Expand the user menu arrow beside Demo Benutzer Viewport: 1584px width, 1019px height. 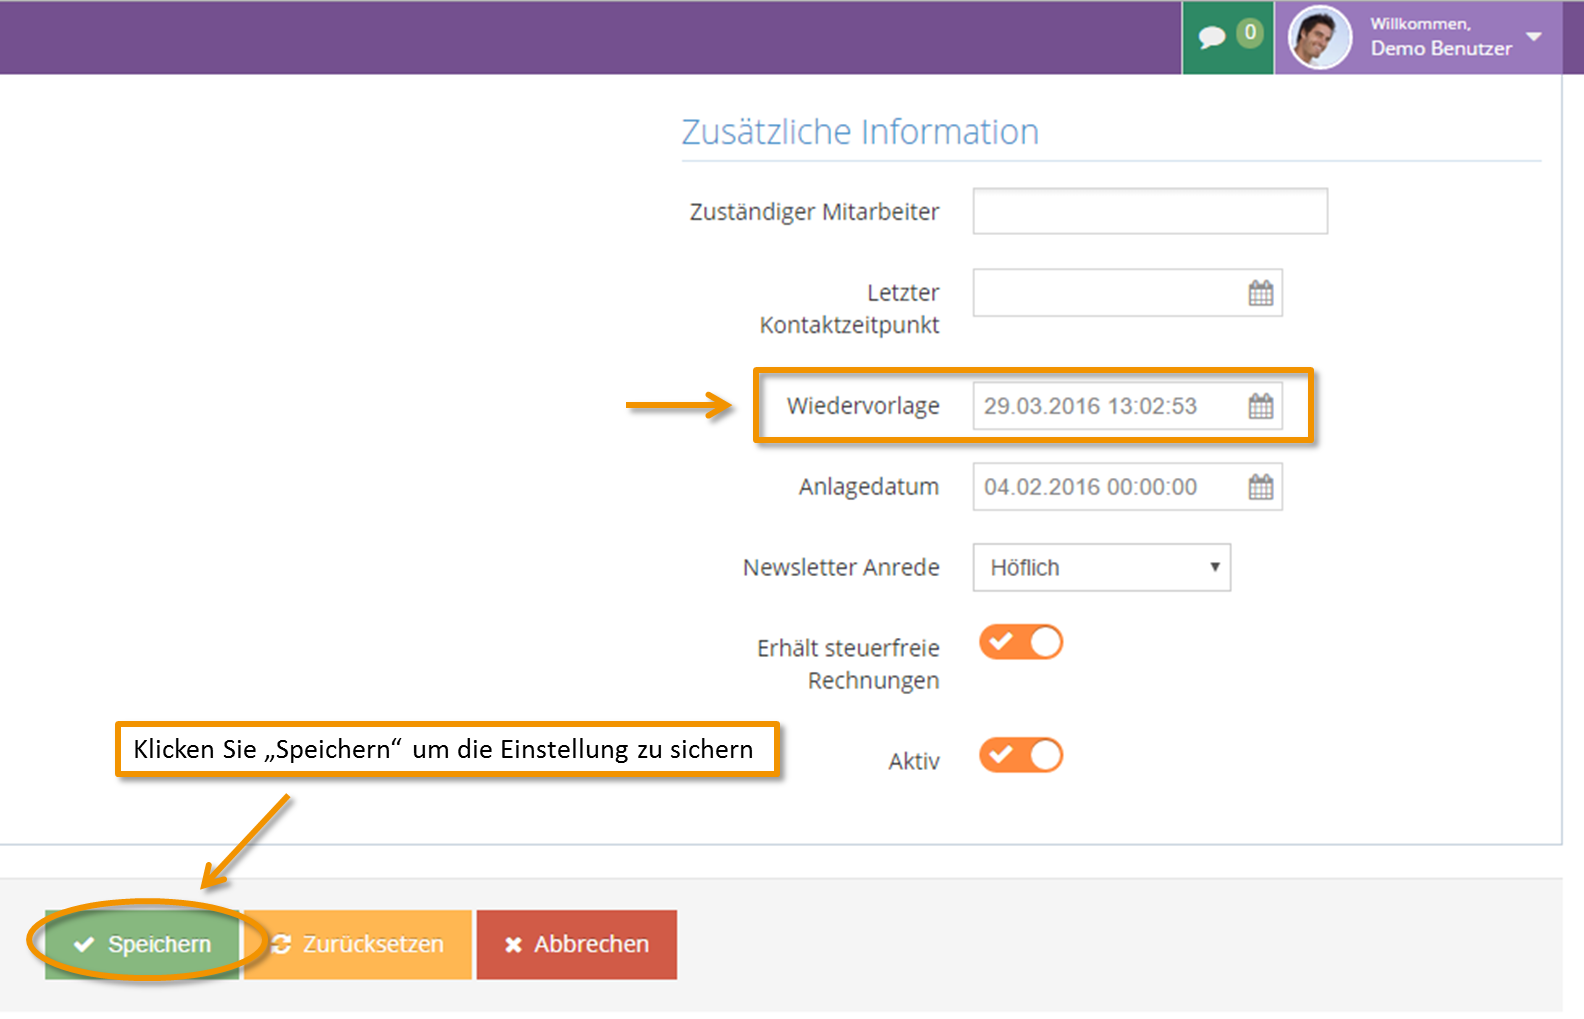coord(1534,37)
